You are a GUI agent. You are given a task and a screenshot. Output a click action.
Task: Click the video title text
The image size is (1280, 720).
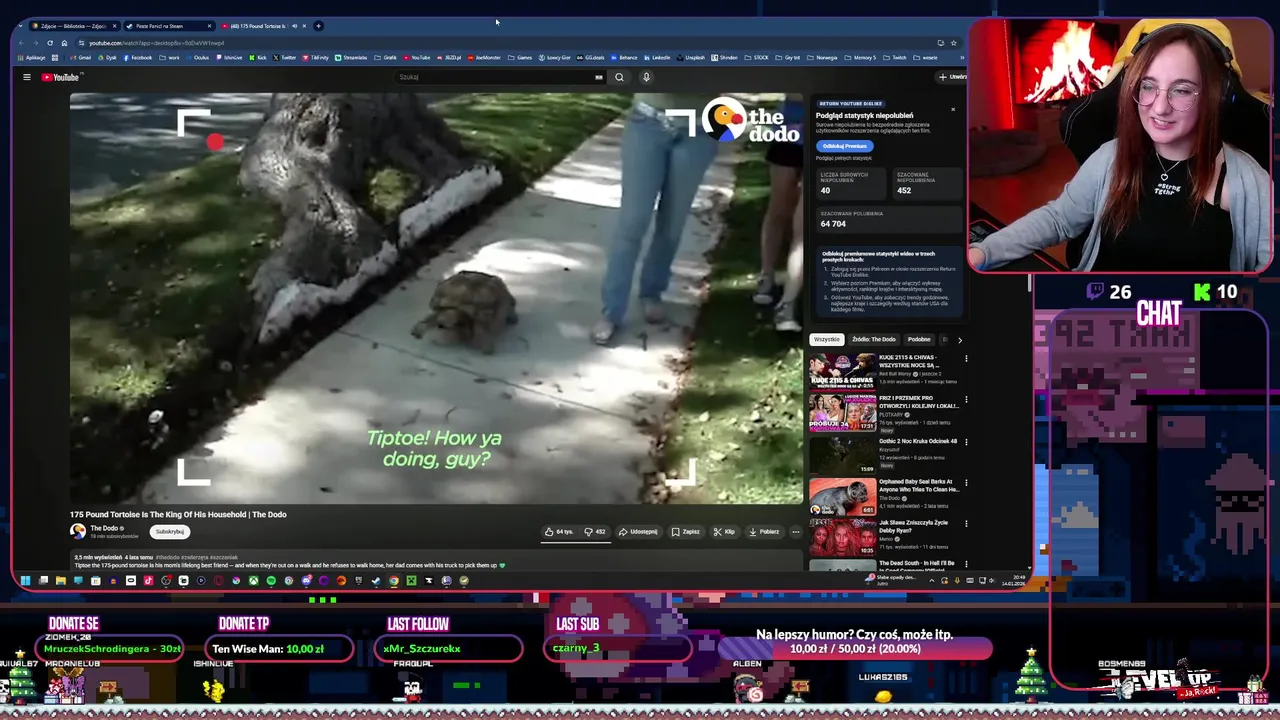(178, 515)
